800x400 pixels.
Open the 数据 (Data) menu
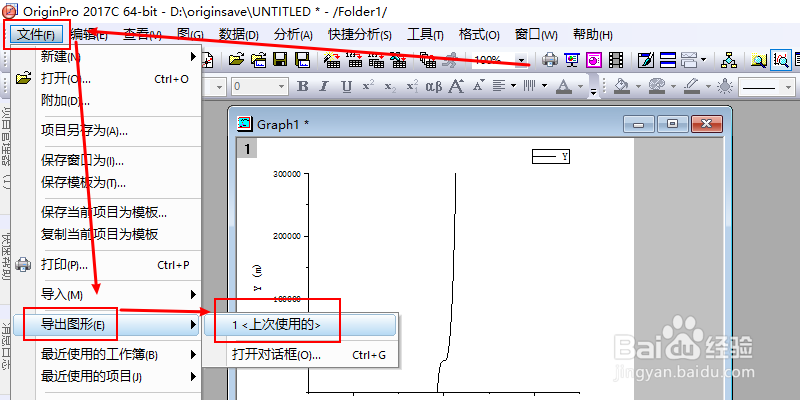239,35
